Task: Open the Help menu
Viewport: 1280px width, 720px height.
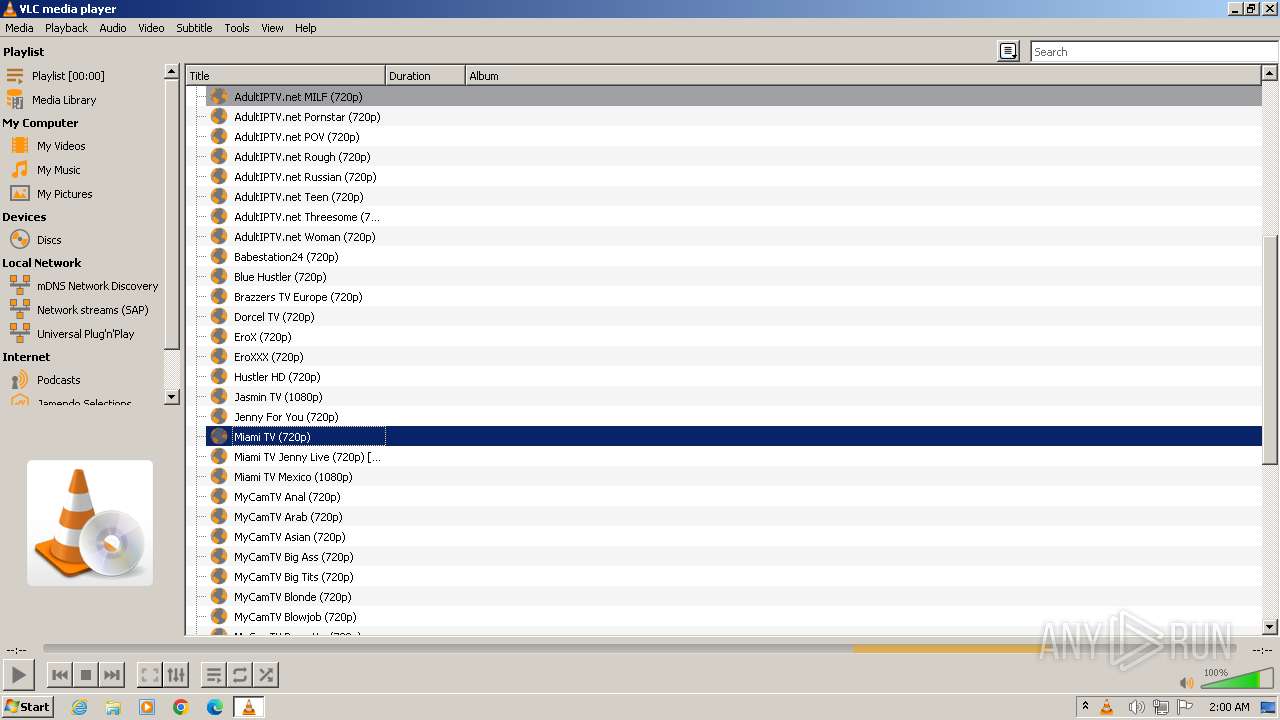Action: click(x=306, y=28)
